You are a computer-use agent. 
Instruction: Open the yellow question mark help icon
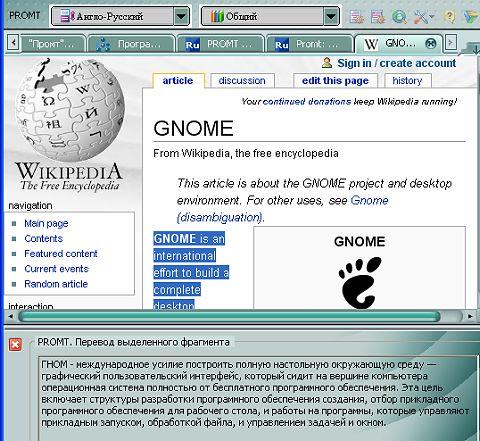click(450, 16)
